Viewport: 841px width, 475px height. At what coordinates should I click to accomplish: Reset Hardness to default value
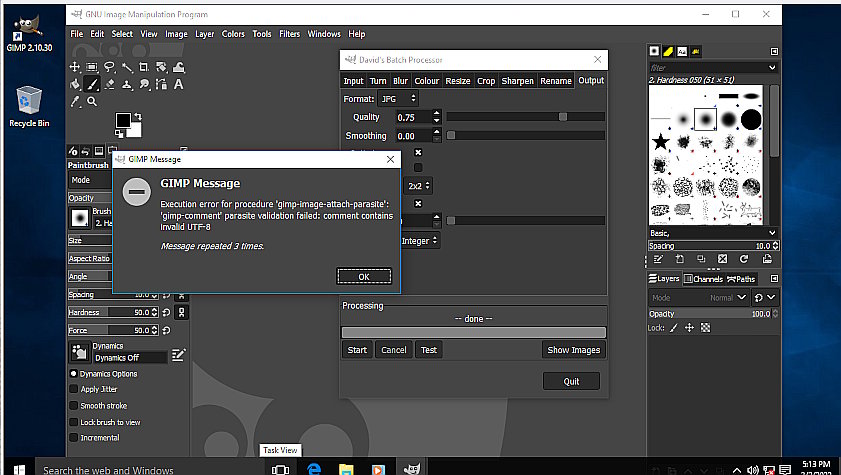166,312
